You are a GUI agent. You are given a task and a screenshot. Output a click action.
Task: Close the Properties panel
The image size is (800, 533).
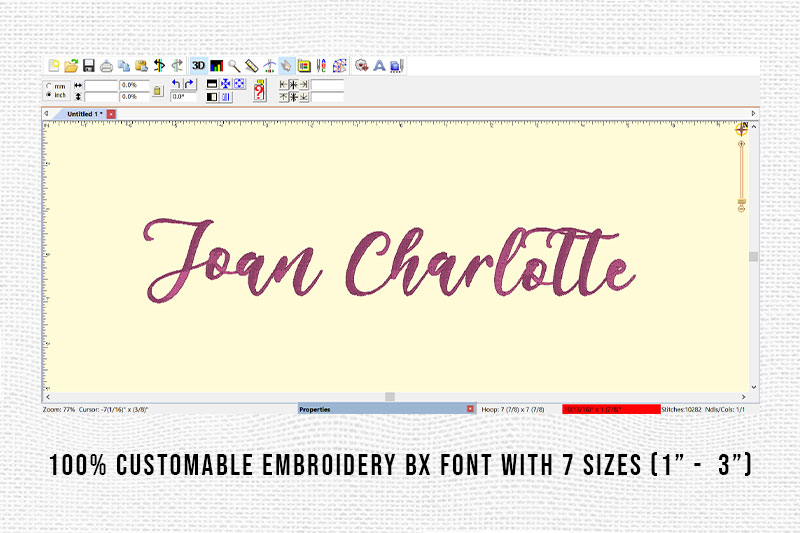(470, 409)
